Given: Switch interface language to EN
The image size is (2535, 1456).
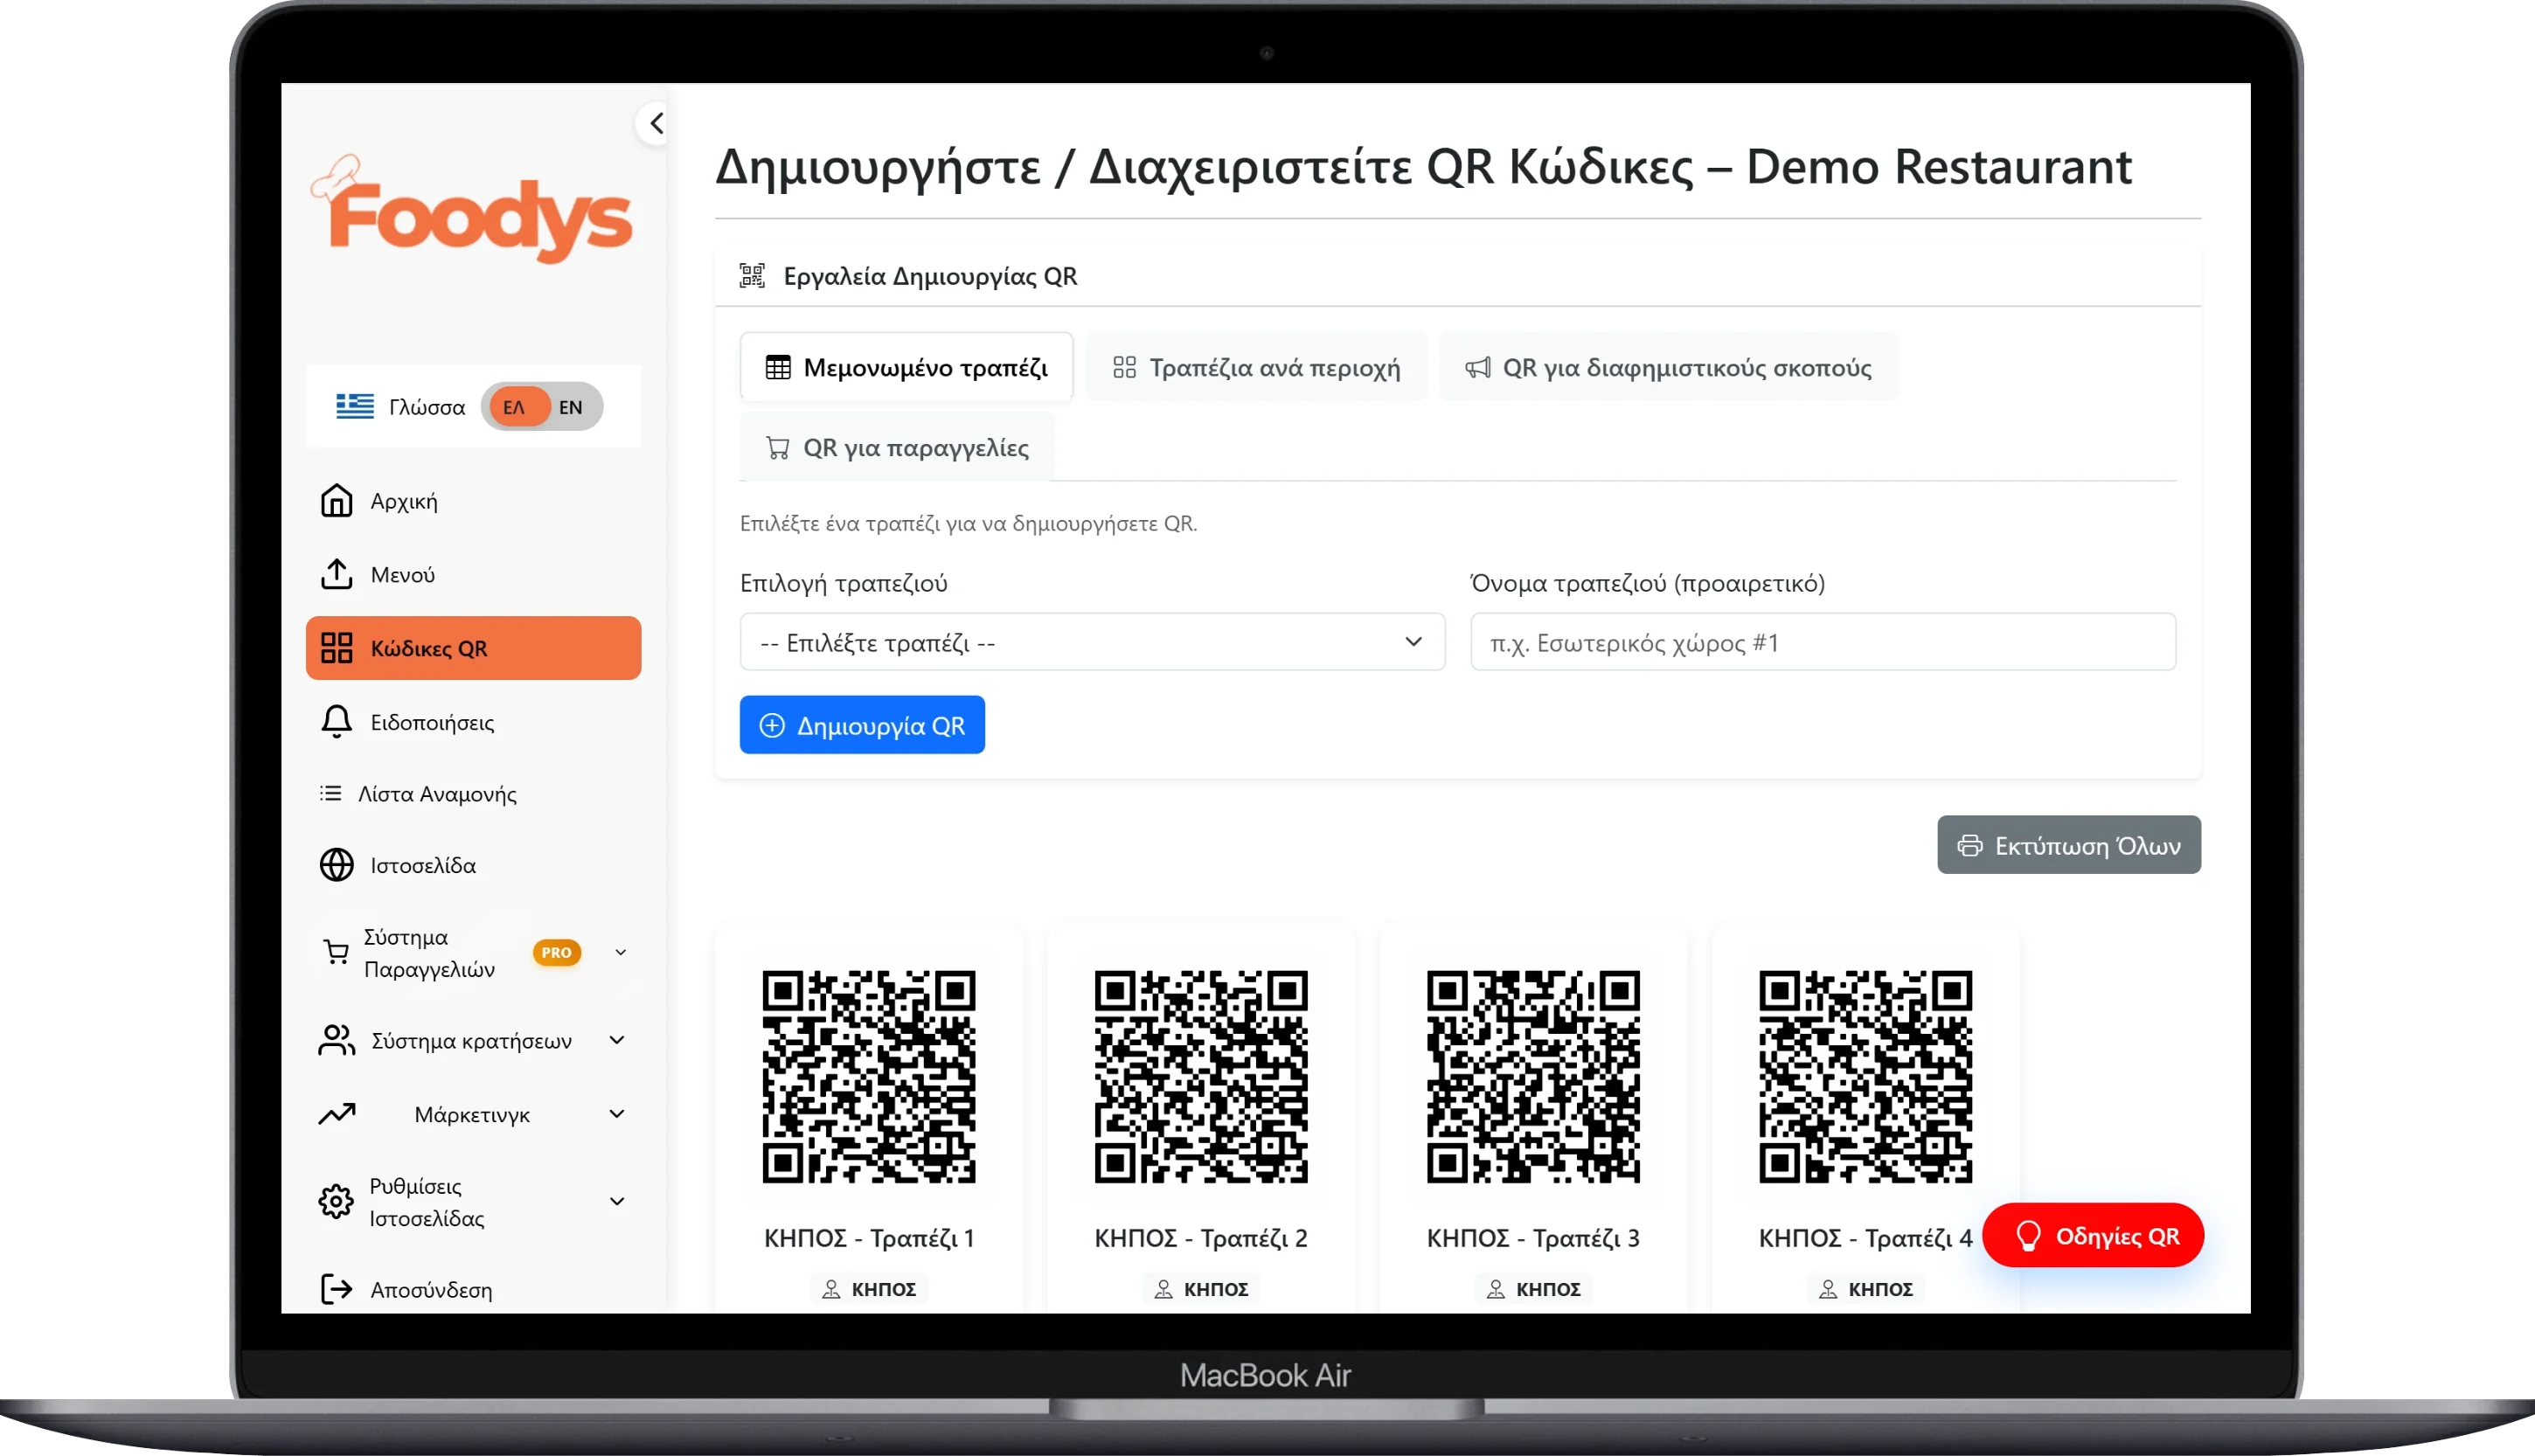Looking at the screenshot, I should click(x=571, y=406).
